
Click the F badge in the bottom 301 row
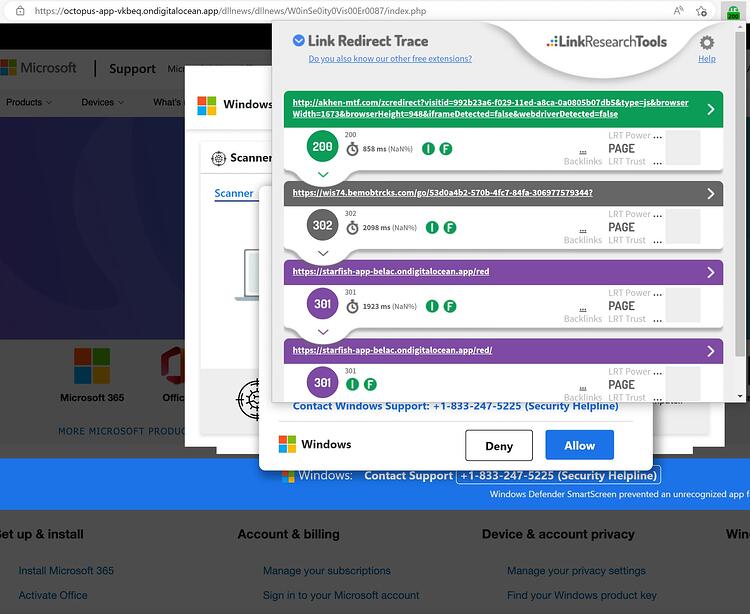(370, 384)
